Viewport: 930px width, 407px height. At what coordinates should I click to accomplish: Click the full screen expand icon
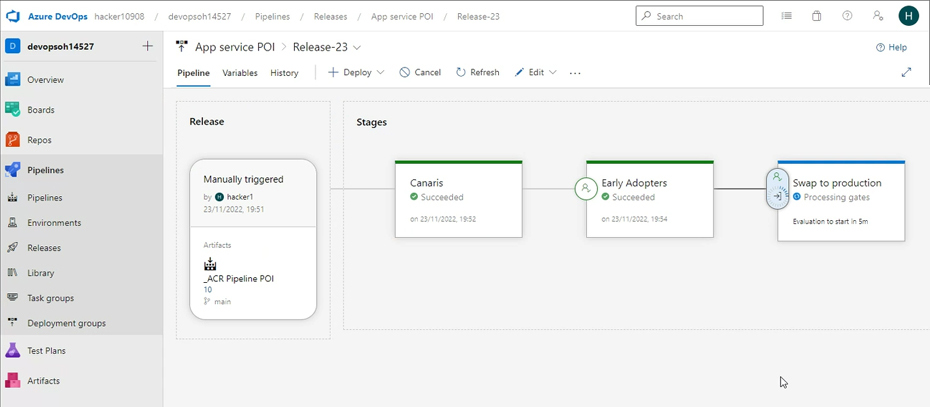pos(906,72)
